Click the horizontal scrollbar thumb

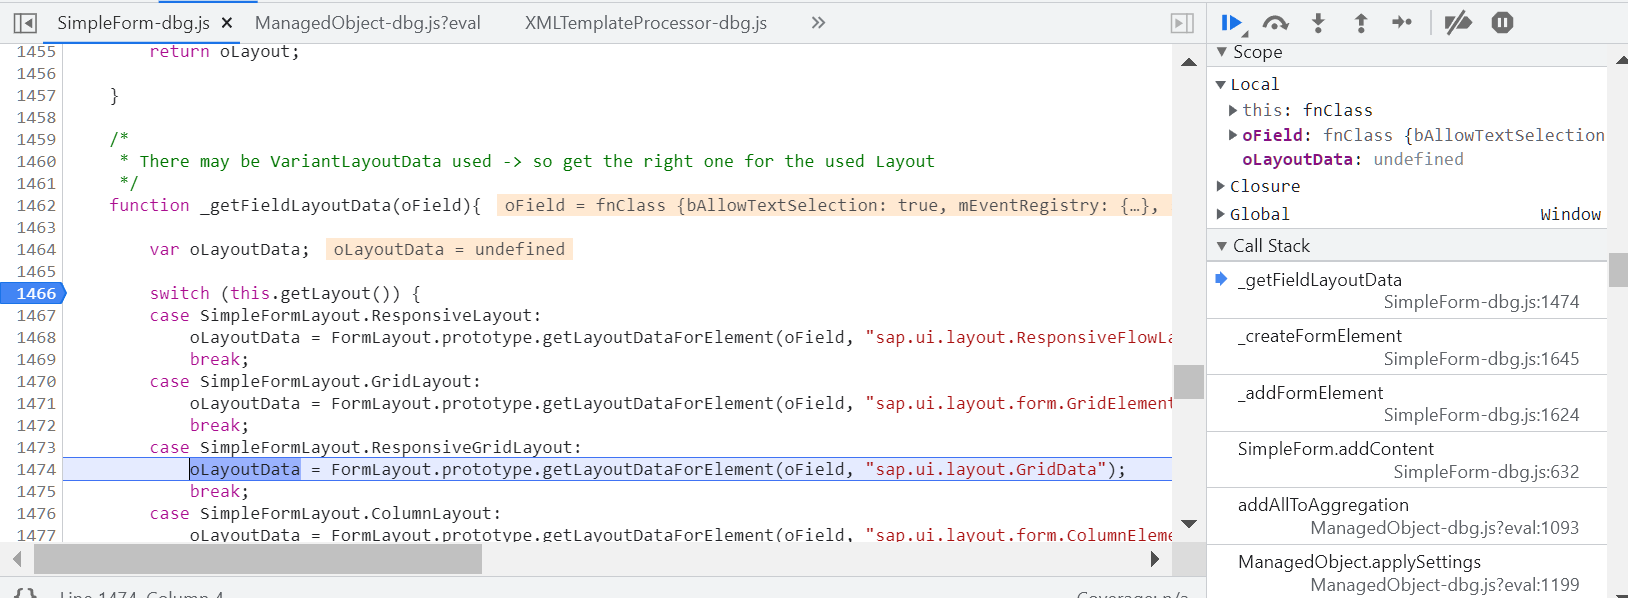click(x=258, y=559)
